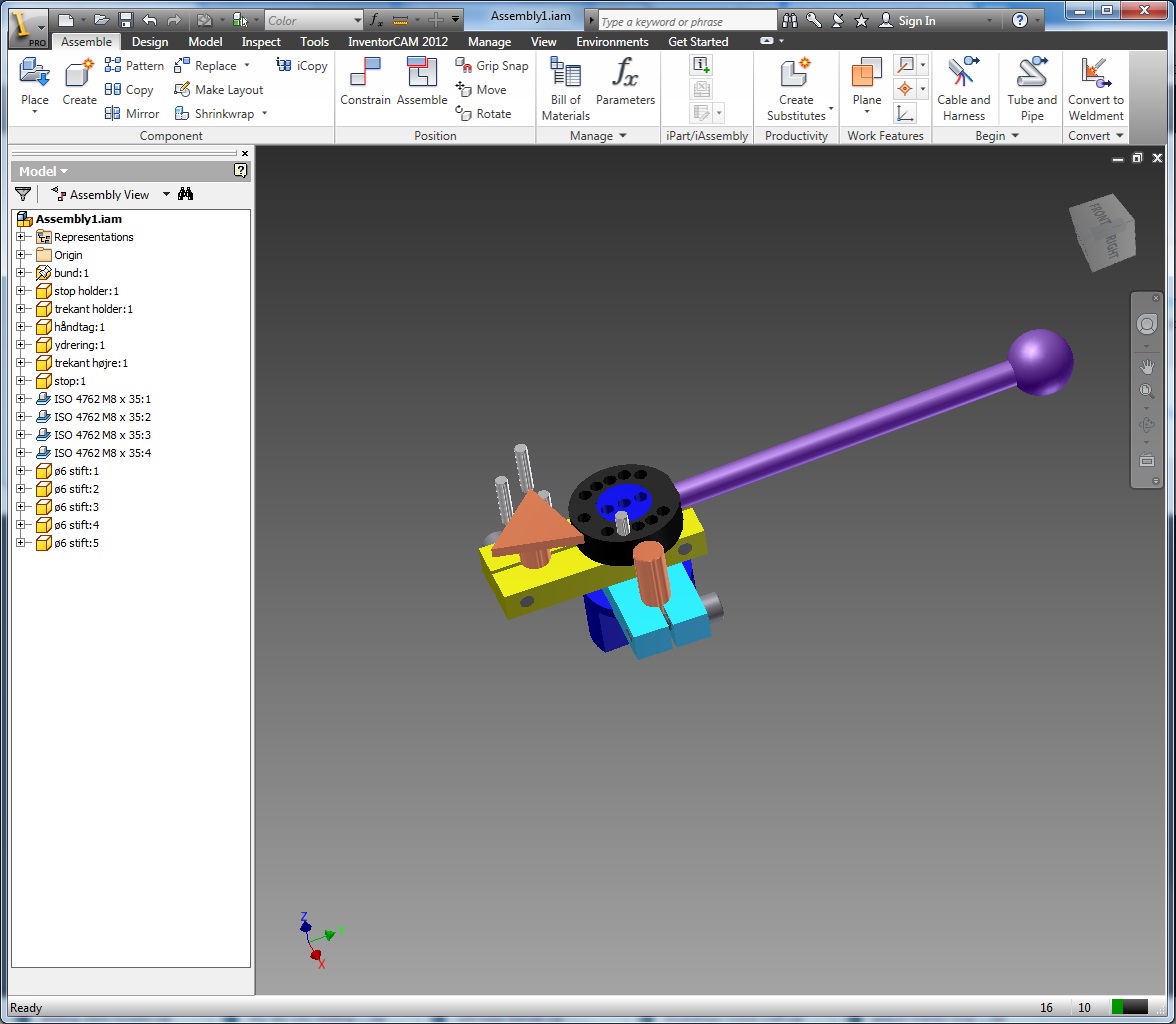
Task: Start Tube and Pipe
Action: [1031, 89]
